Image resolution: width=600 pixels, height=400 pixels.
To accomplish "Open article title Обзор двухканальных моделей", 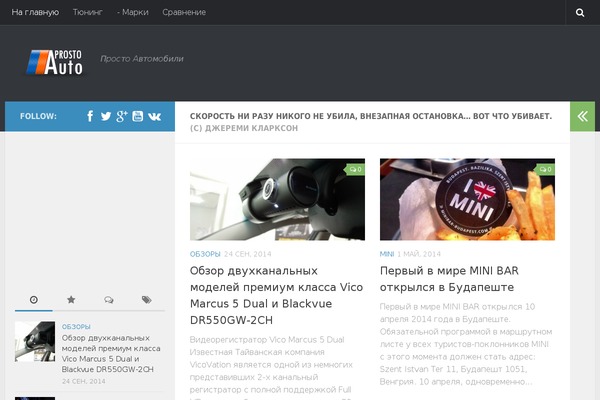I will click(276, 295).
